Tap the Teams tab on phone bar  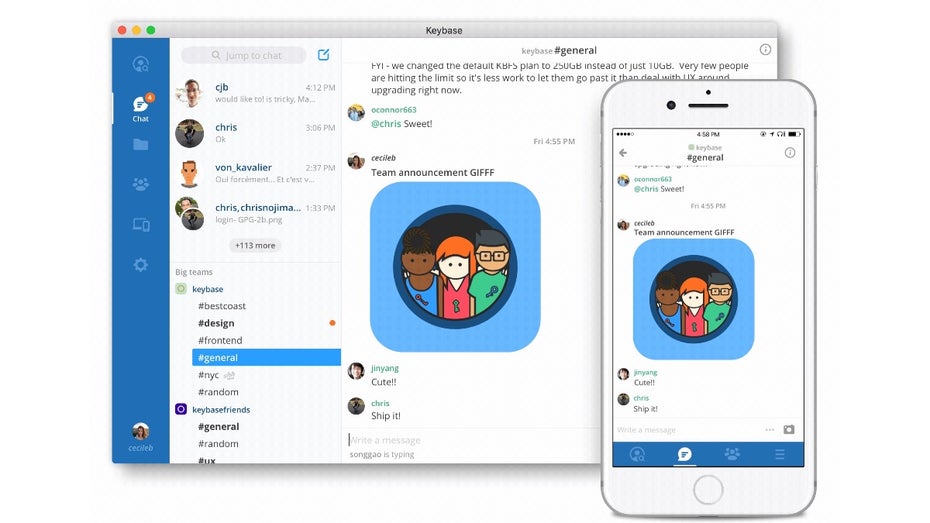[732, 454]
